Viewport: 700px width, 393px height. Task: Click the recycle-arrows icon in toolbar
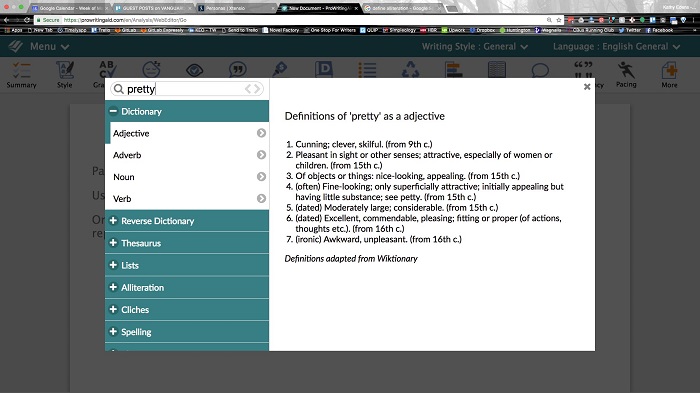[x=410, y=70]
